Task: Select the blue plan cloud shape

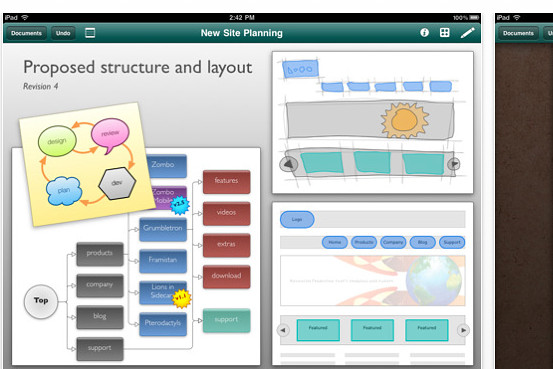Action: (64, 191)
